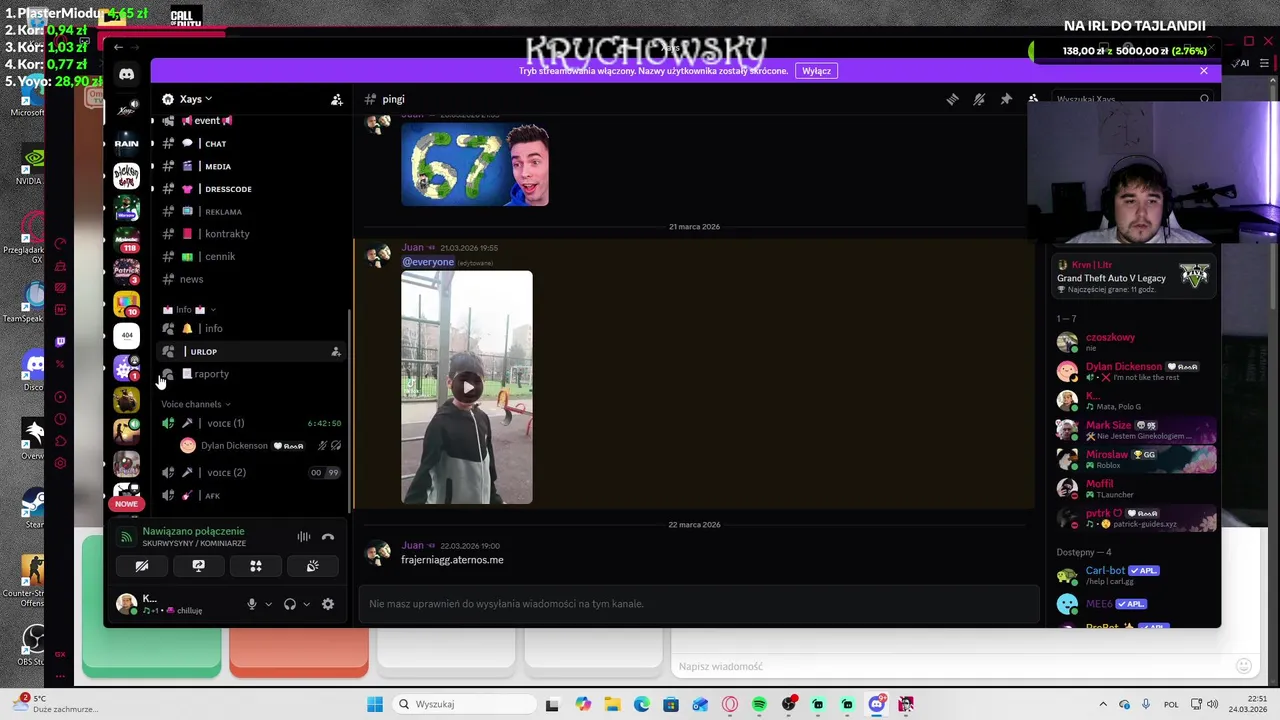This screenshot has height=720, width=1280.
Task: Open the raporty channel
Action: click(250, 374)
